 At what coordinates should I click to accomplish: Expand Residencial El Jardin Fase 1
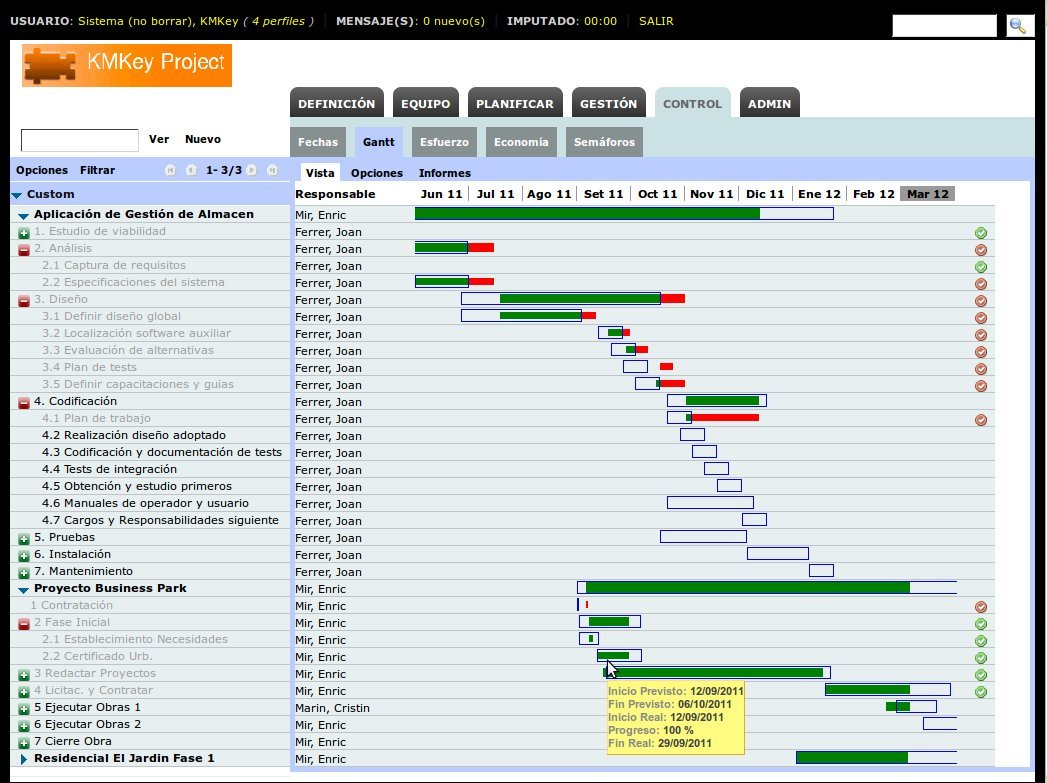coord(24,760)
